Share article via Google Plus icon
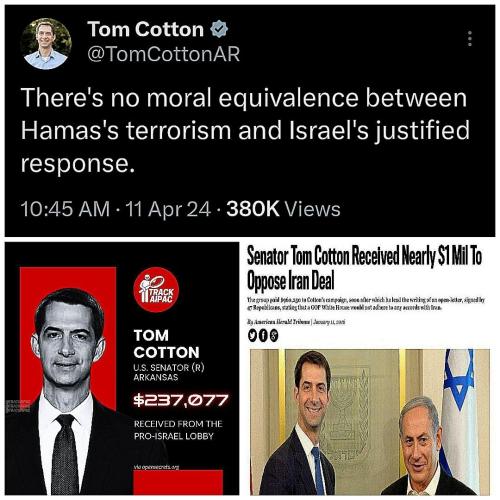The height and width of the screenshot is (500, 500). coord(274,336)
